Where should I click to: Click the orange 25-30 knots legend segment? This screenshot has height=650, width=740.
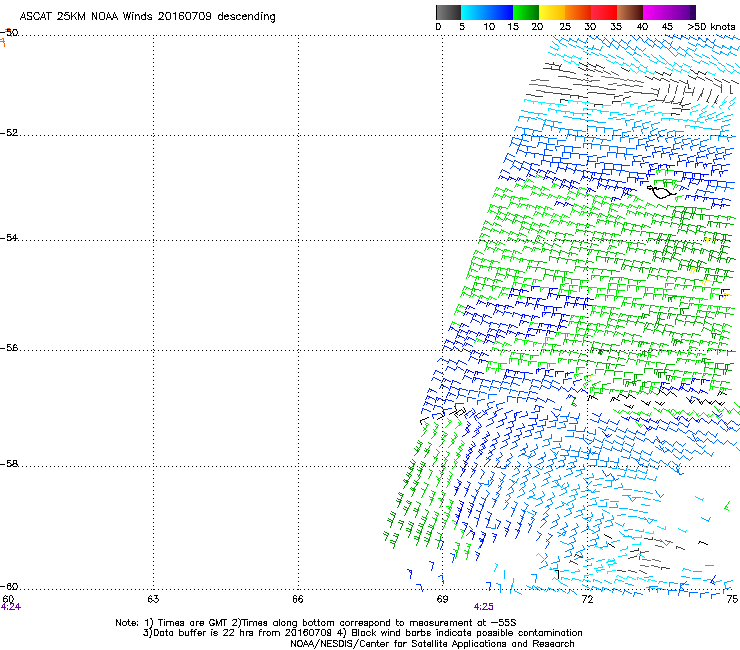[x=578, y=12]
